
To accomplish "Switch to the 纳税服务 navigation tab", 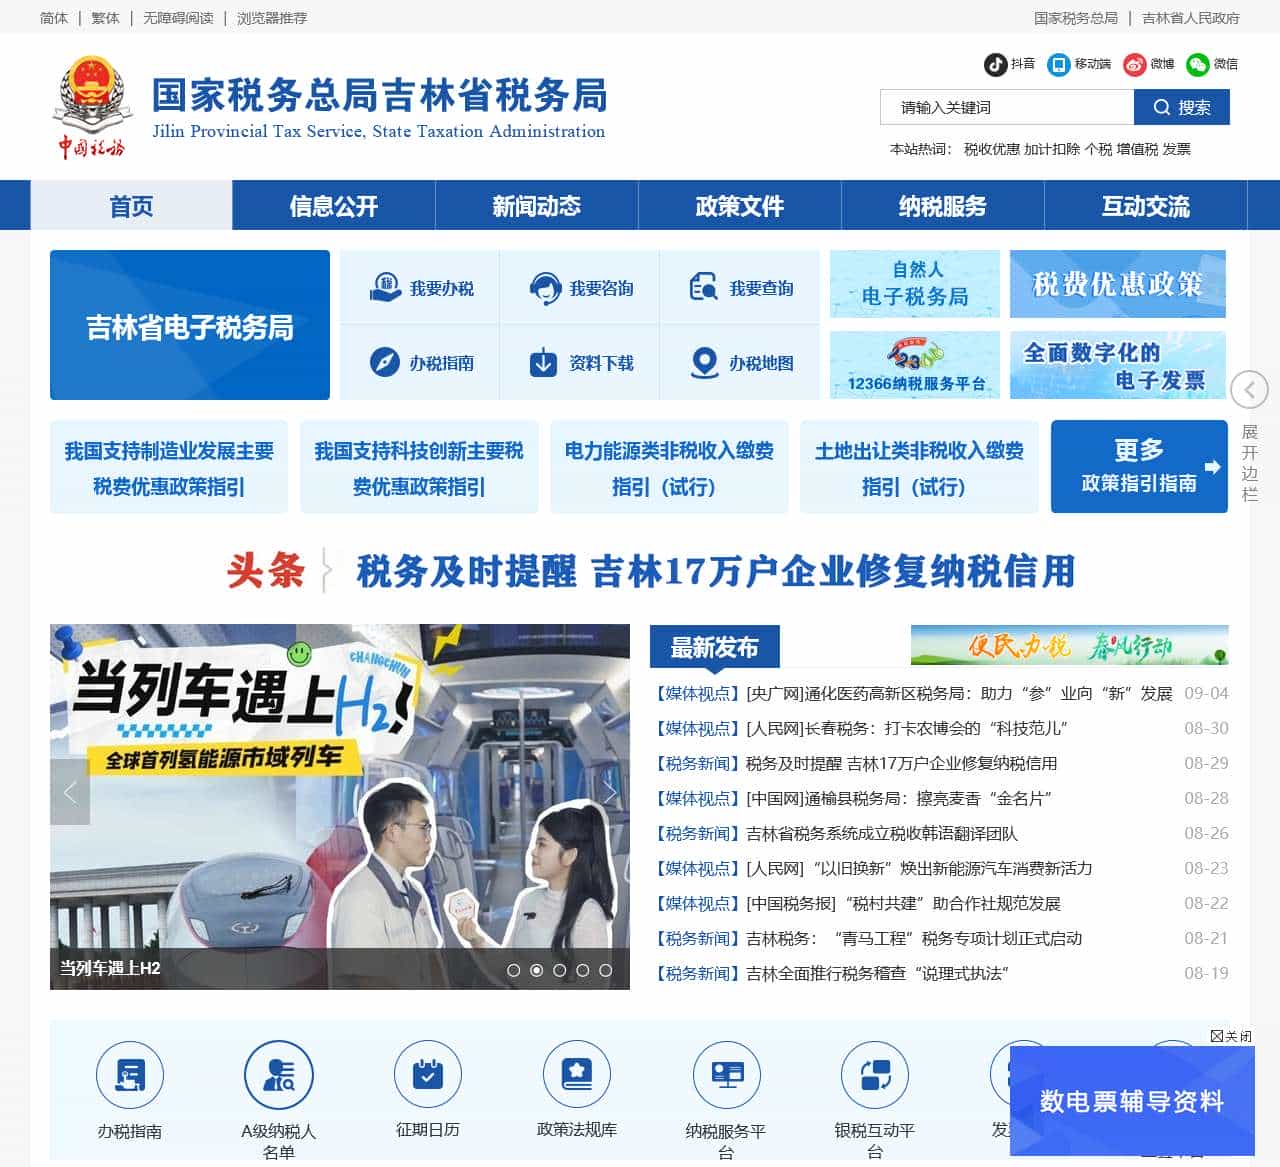I will 943,206.
